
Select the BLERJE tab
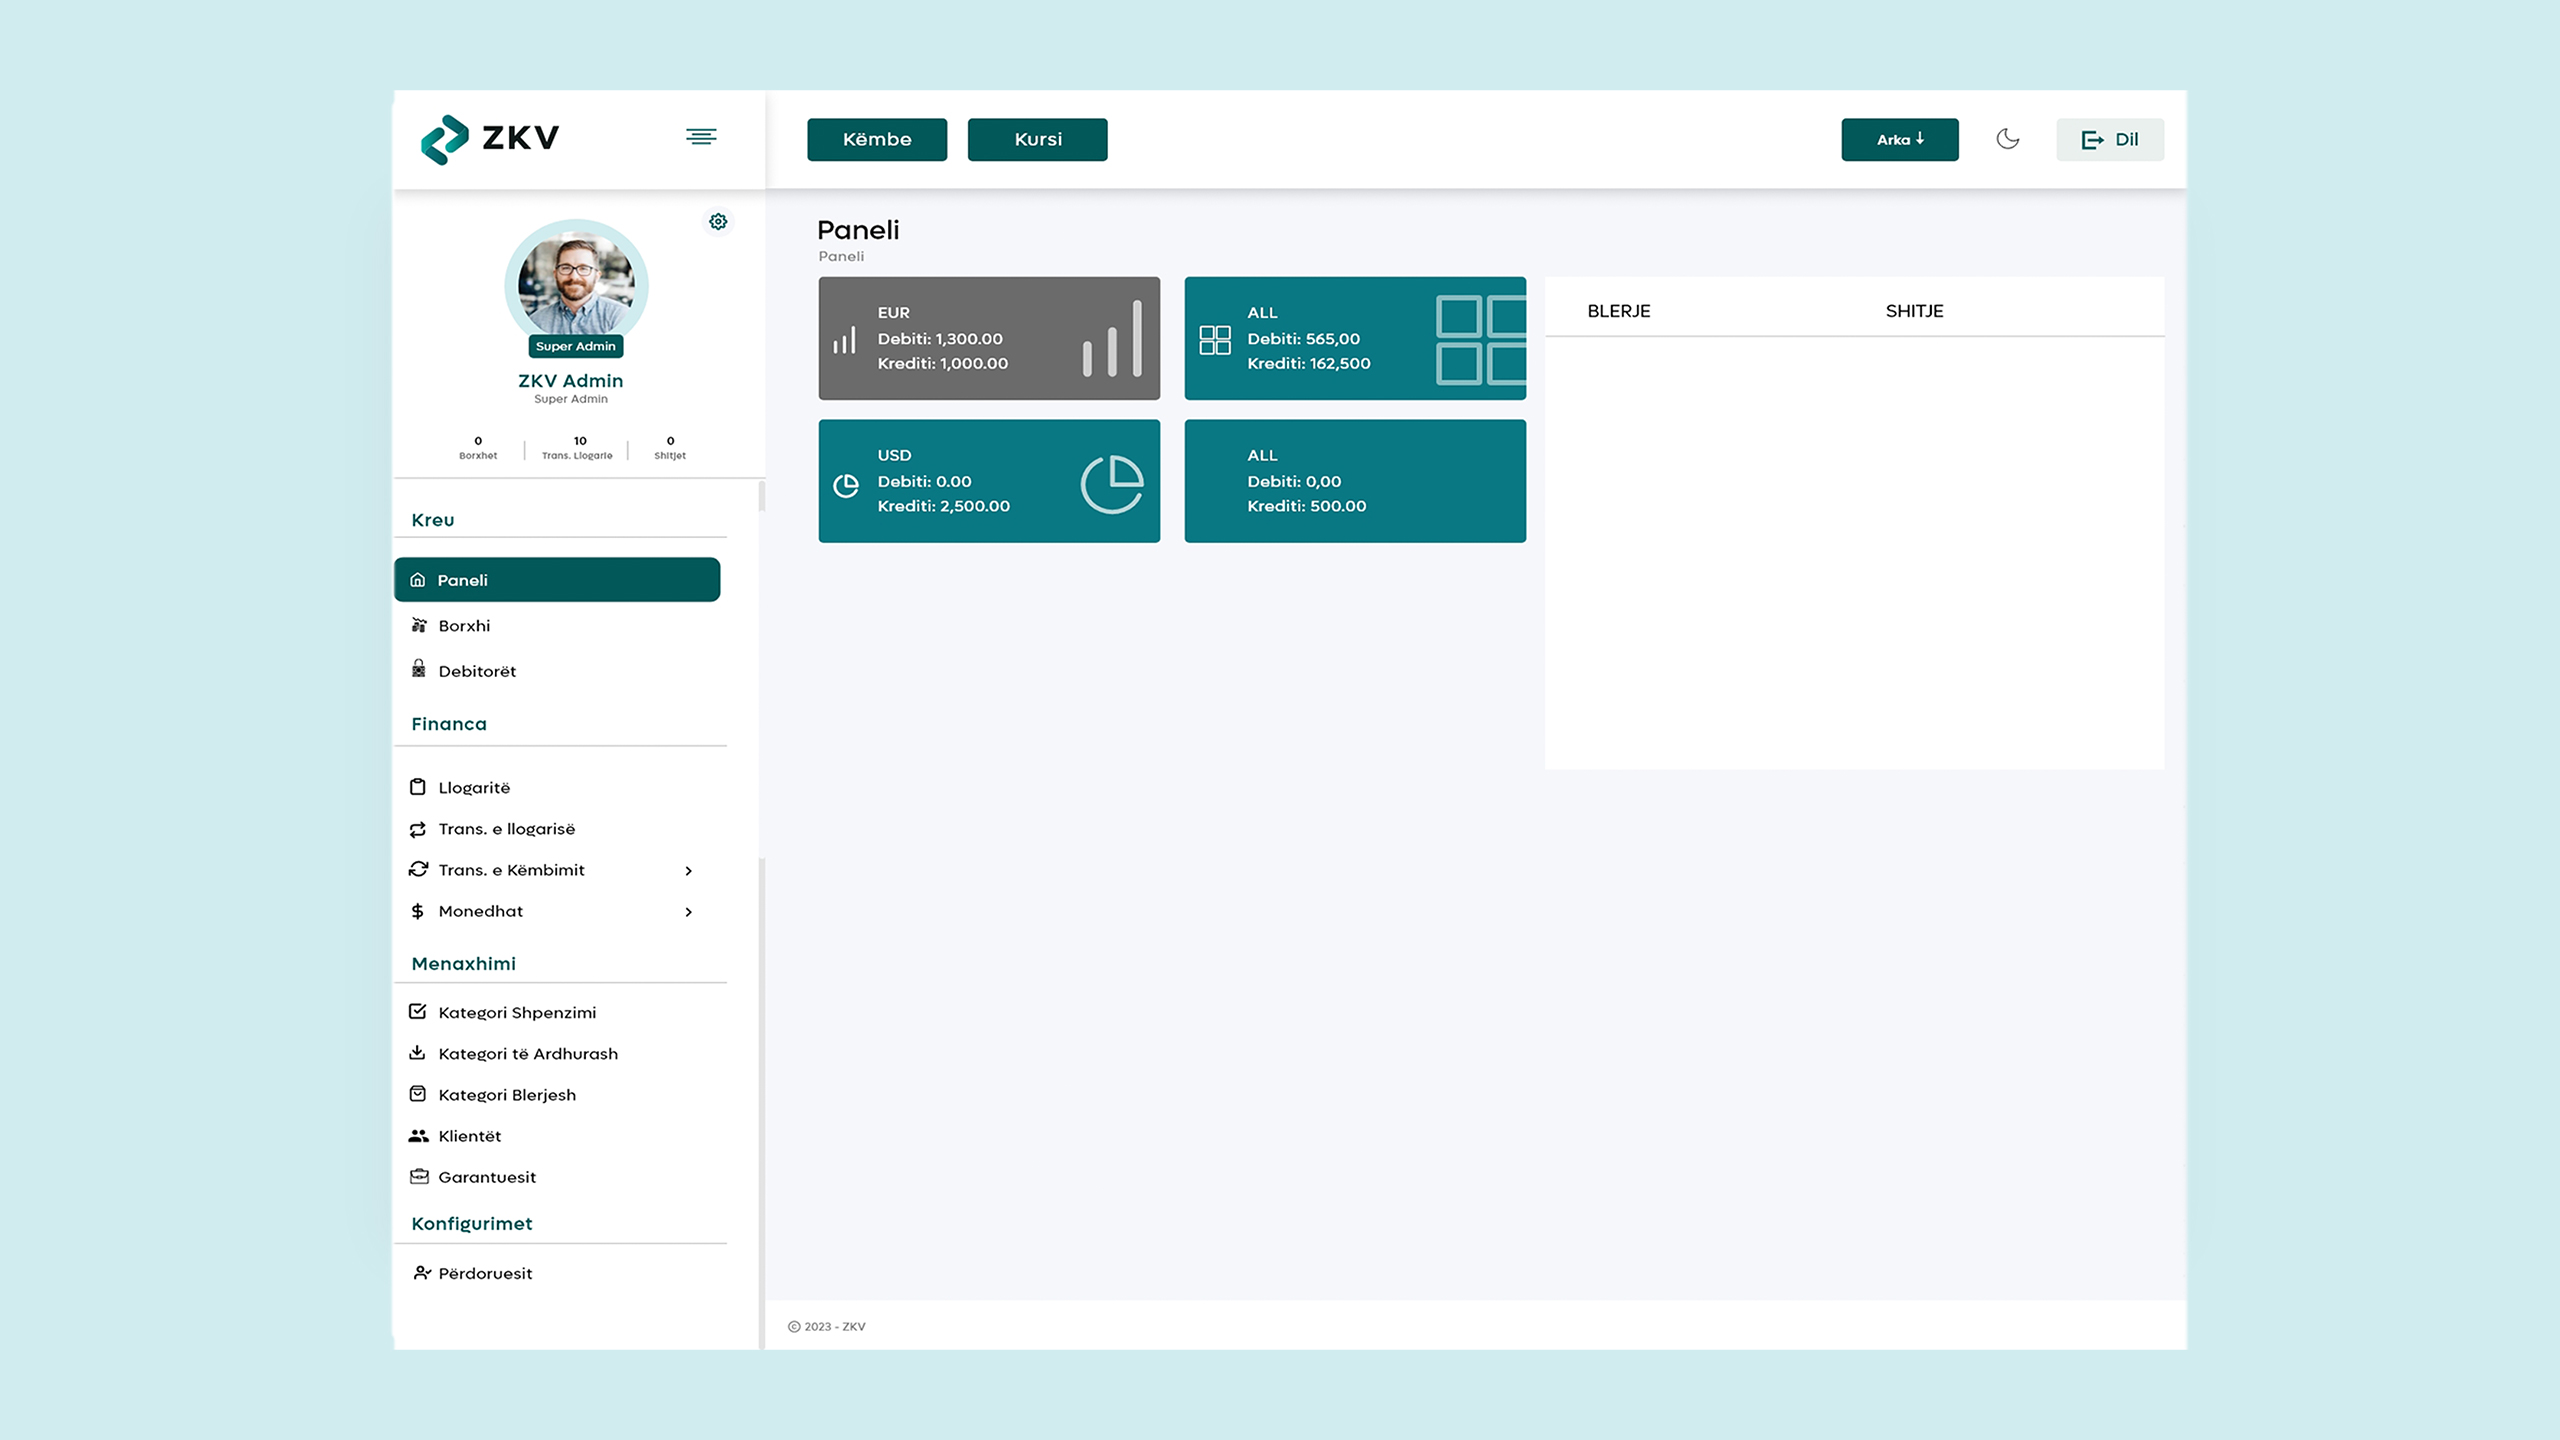1618,311
